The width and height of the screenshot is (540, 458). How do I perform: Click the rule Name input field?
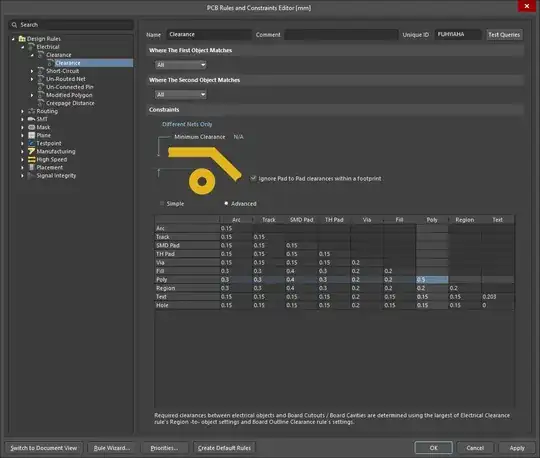coord(209,34)
